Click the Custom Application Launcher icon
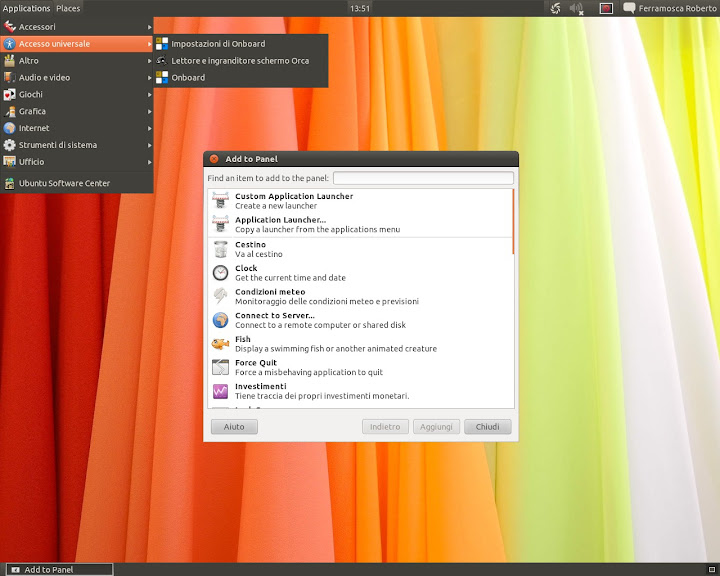 [x=220, y=201]
